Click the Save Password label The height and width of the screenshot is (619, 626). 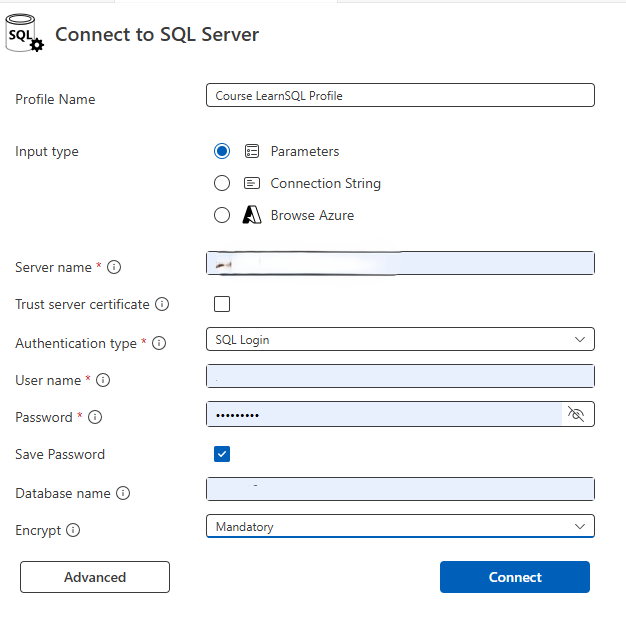(60, 454)
